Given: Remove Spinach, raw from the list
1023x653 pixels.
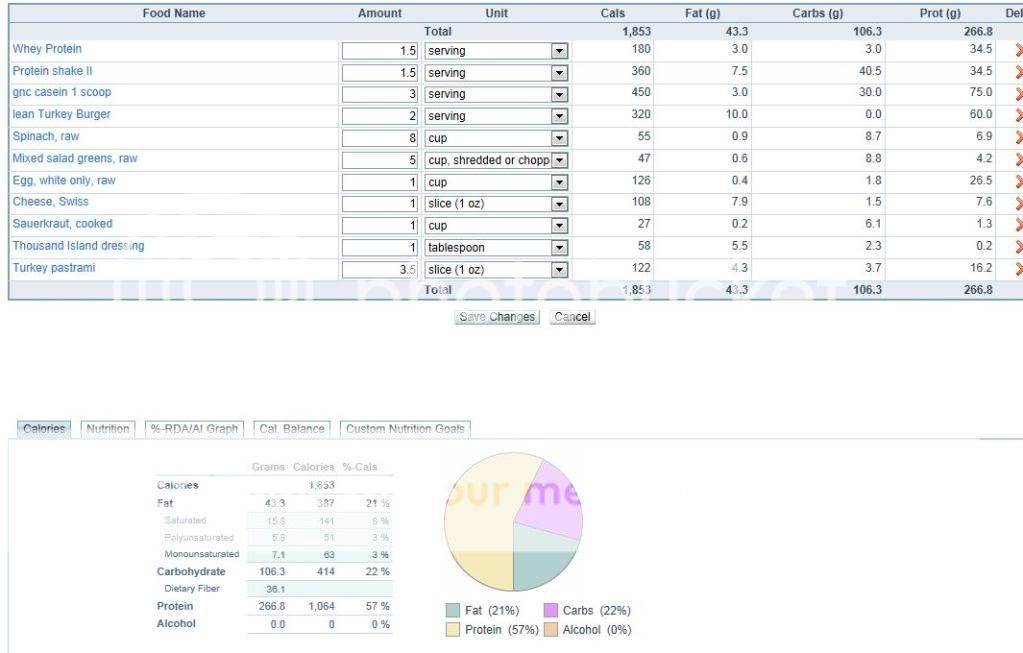Looking at the screenshot, I should (x=1018, y=137).
